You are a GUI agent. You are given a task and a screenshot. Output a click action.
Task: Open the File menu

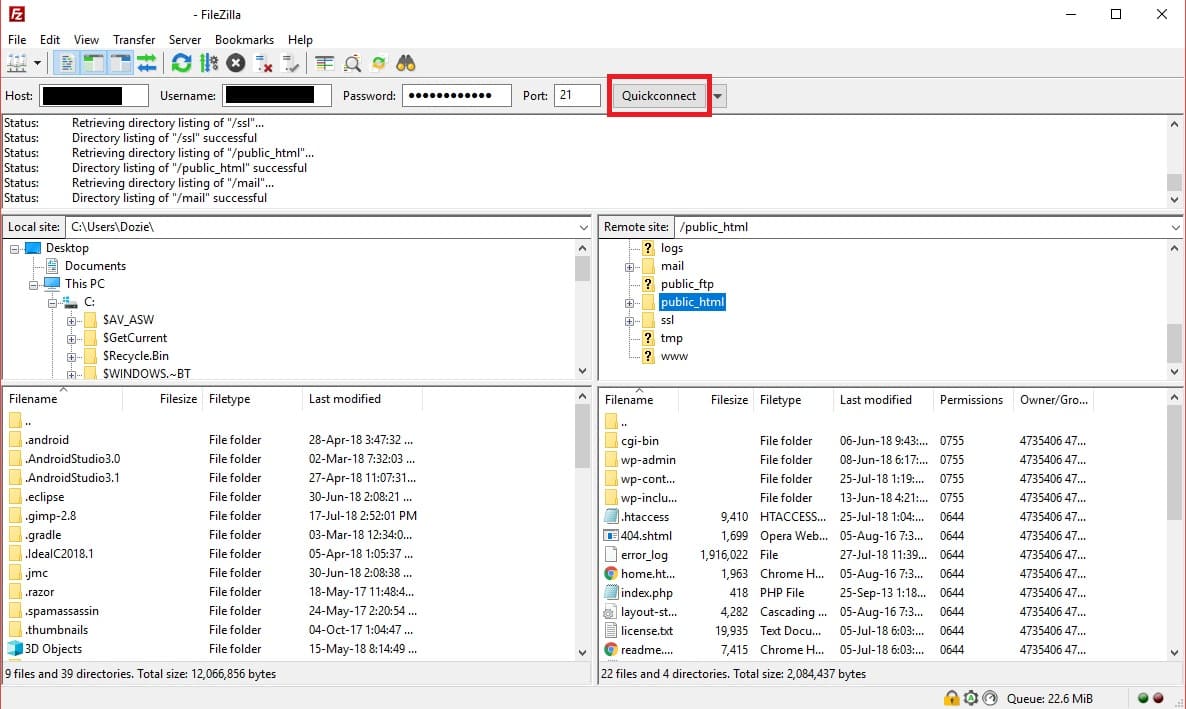(17, 39)
